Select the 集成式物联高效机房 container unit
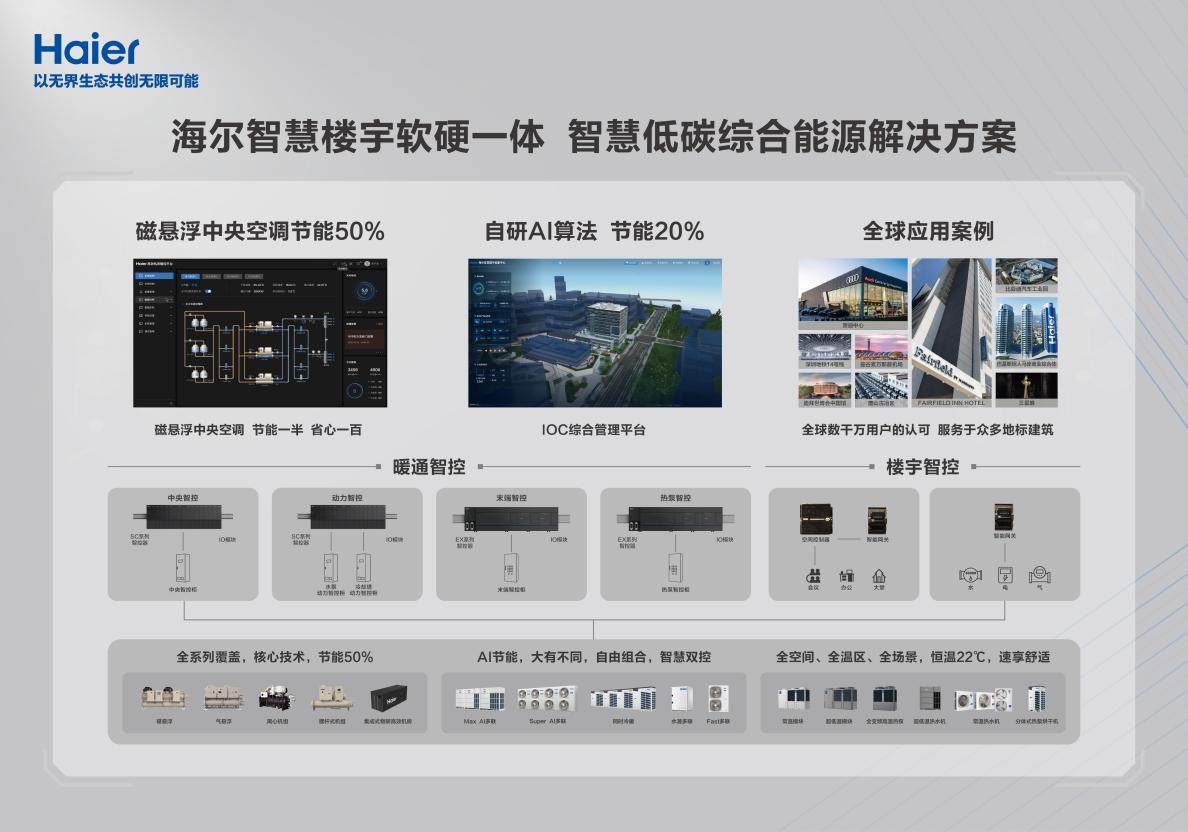 click(x=391, y=697)
